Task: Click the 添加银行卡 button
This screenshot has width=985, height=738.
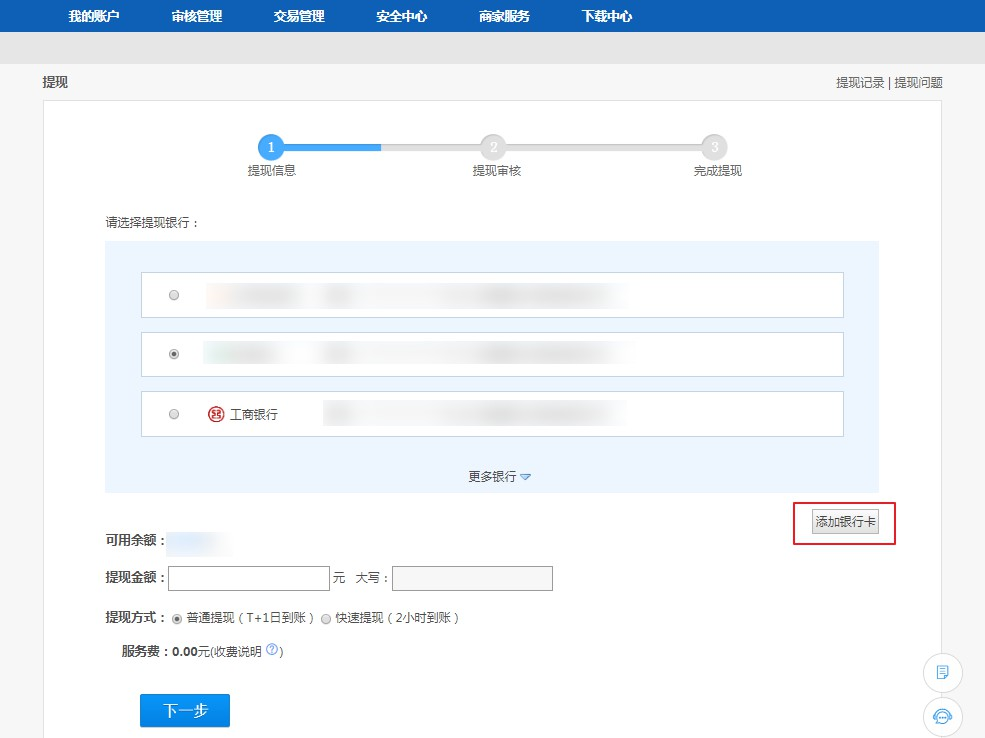Action: 845,522
